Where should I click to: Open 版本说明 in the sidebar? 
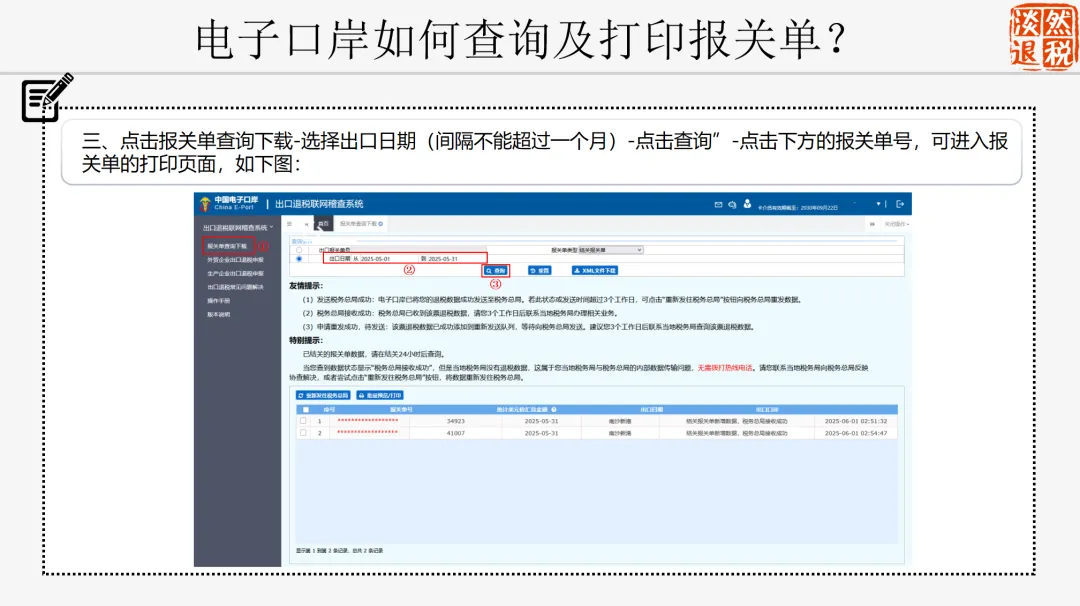point(219,315)
